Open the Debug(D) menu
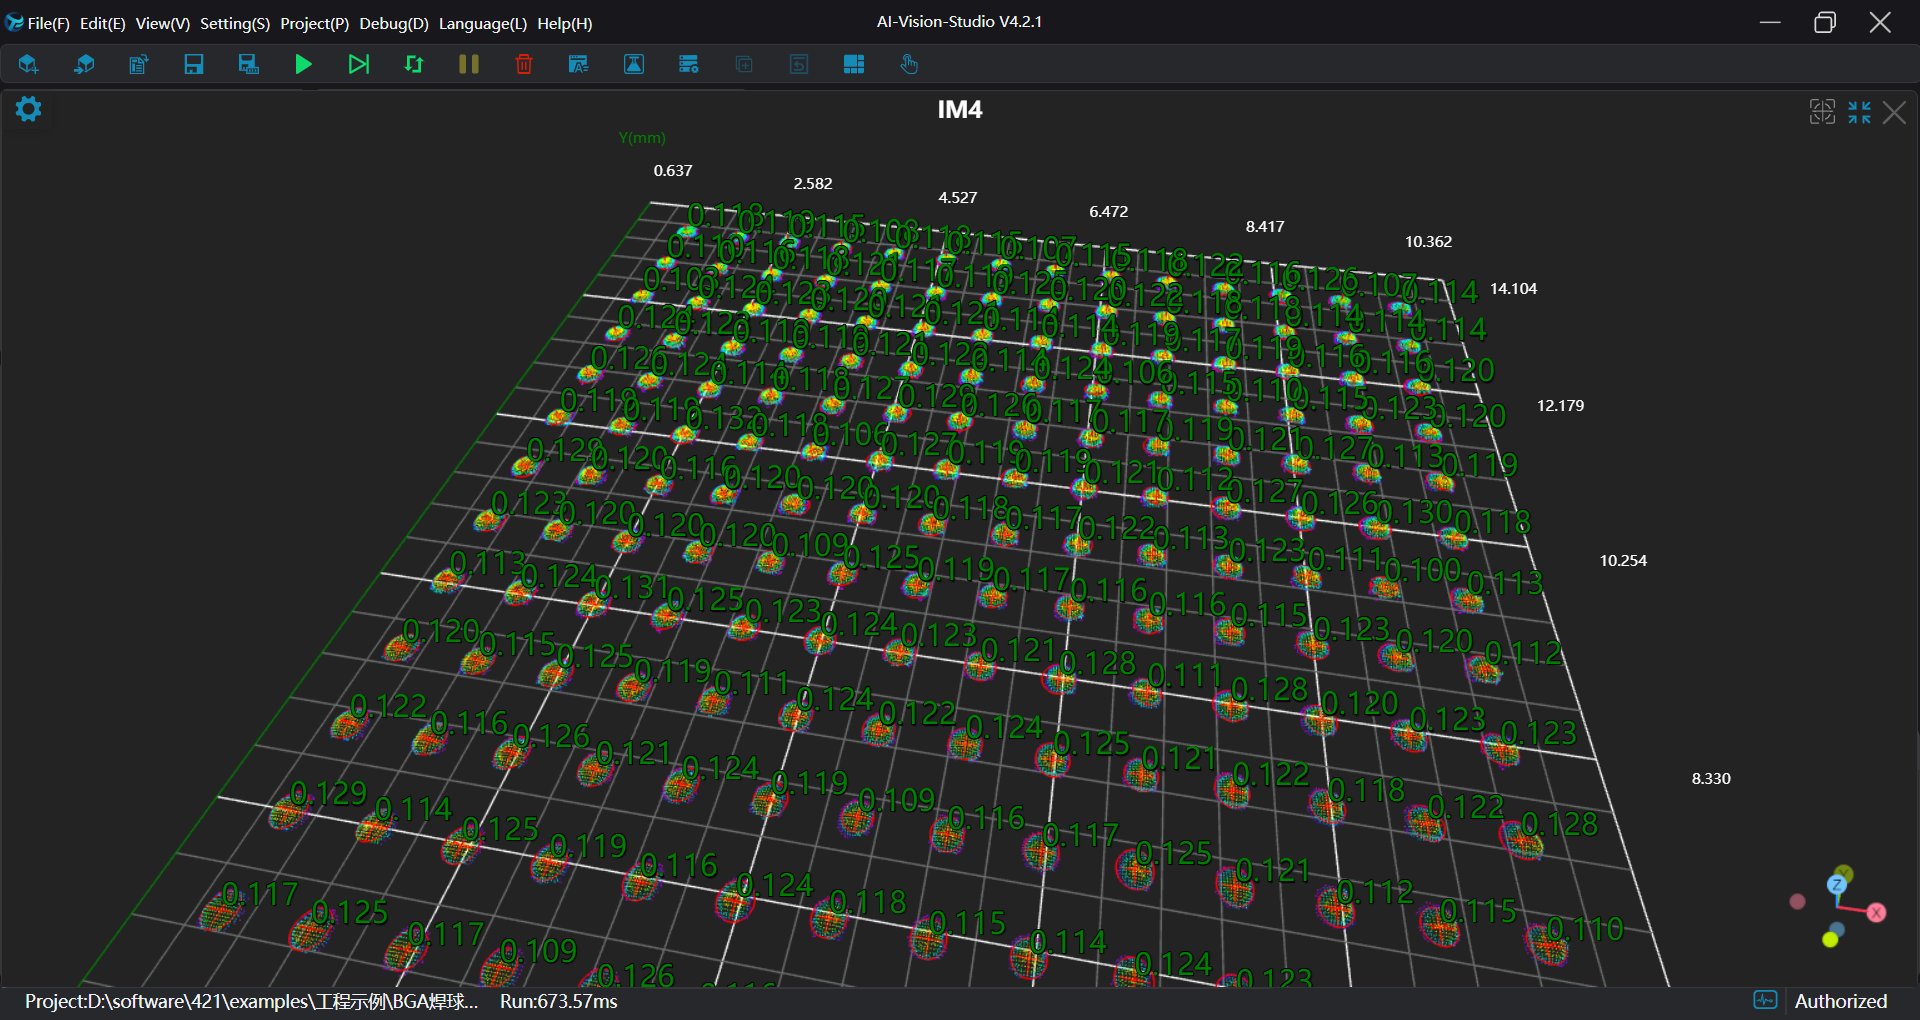Image resolution: width=1920 pixels, height=1020 pixels. tap(393, 23)
